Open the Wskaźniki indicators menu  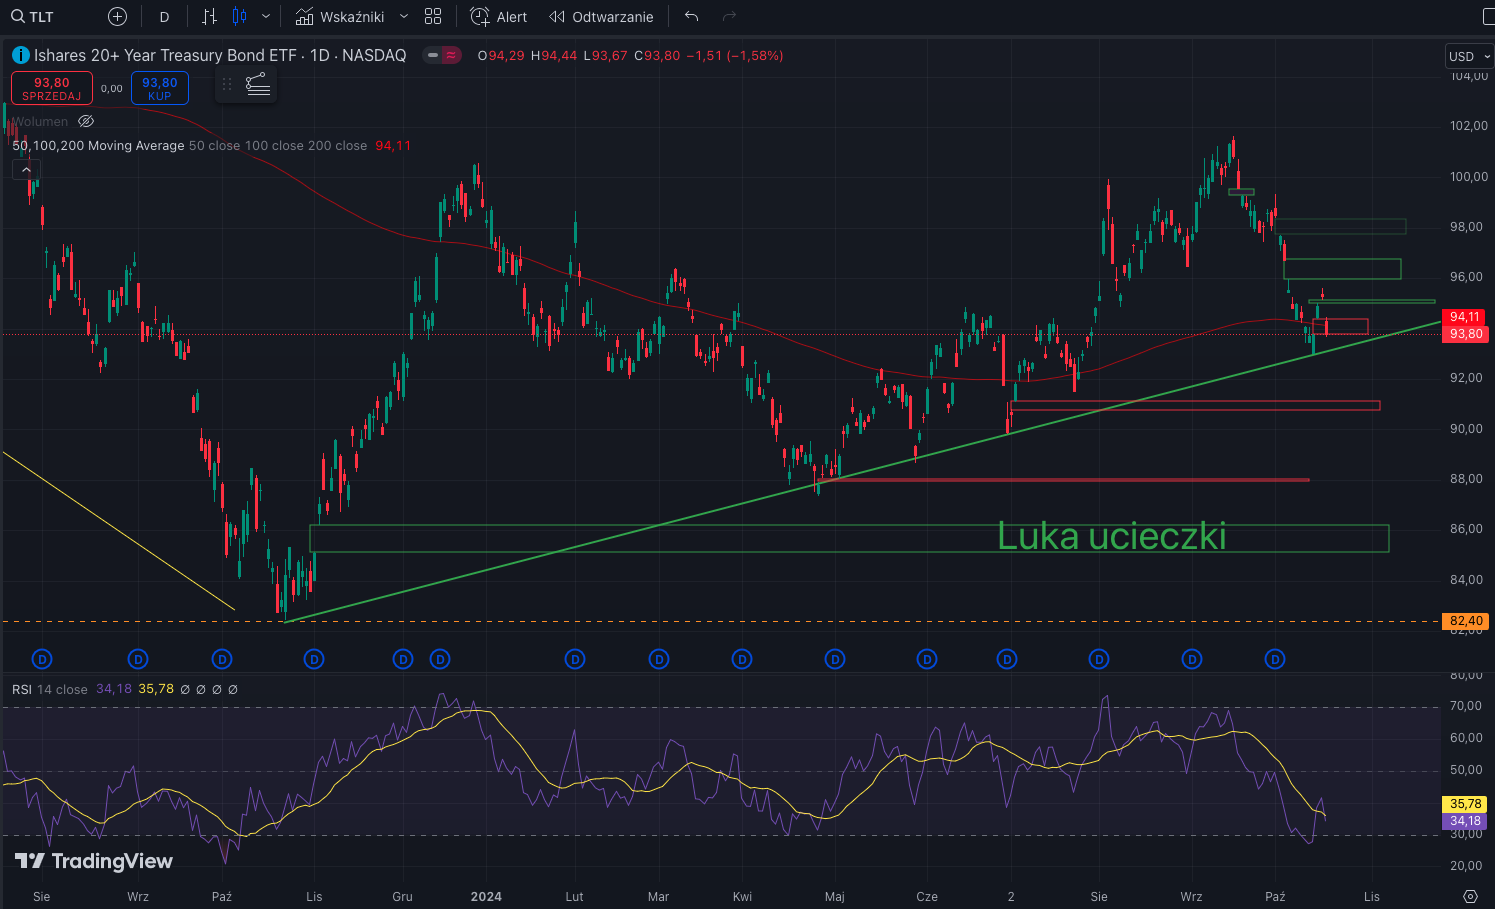pos(340,17)
